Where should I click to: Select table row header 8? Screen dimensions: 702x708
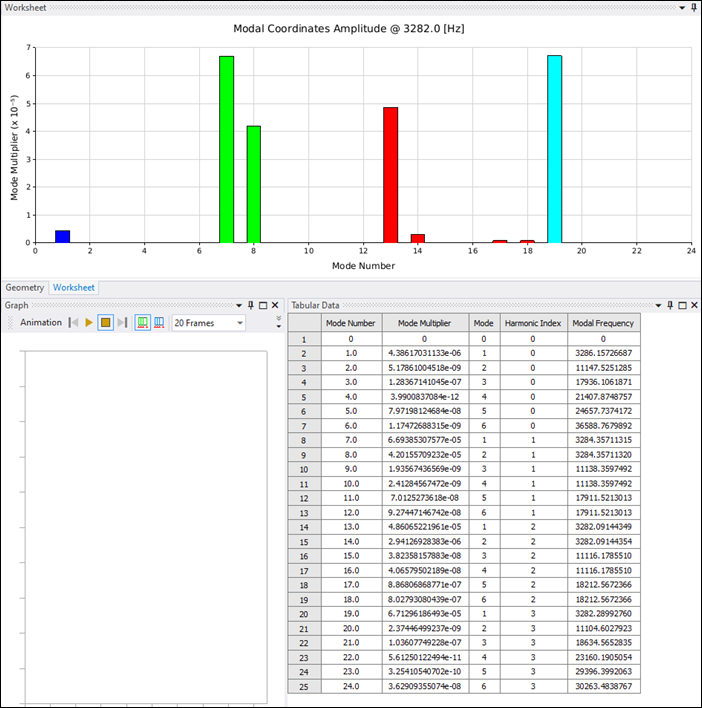tap(304, 440)
